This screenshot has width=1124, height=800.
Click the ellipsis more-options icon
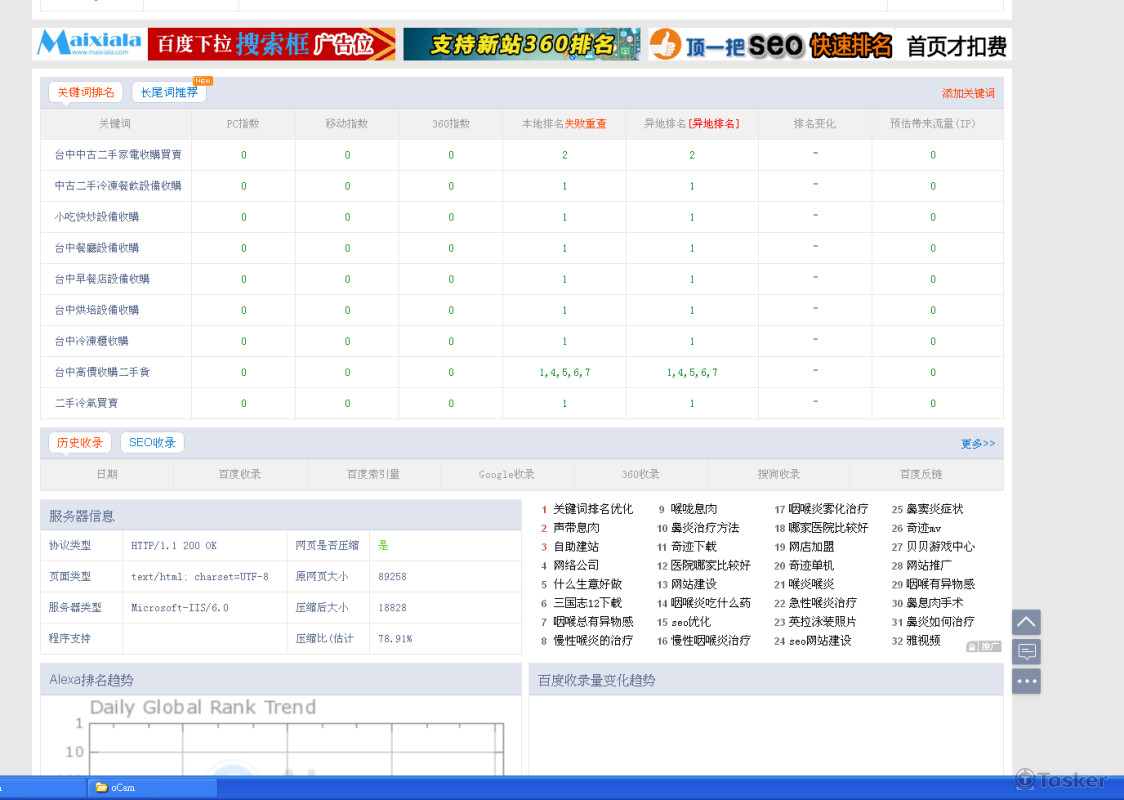[1026, 681]
